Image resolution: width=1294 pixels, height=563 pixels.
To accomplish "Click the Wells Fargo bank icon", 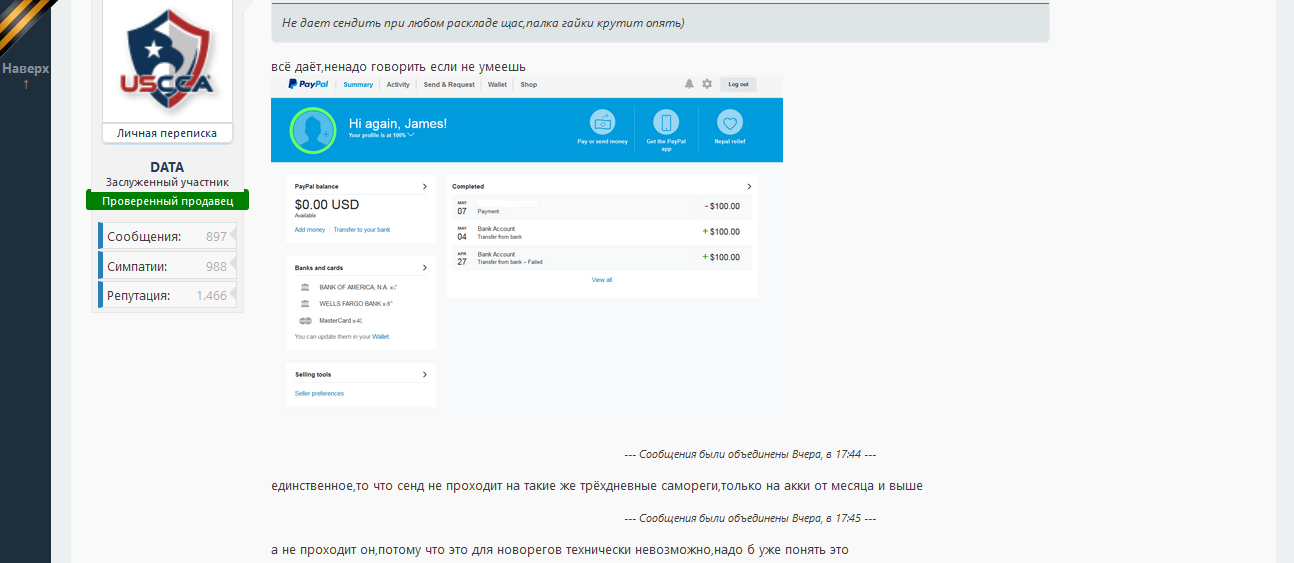I will pos(305,303).
